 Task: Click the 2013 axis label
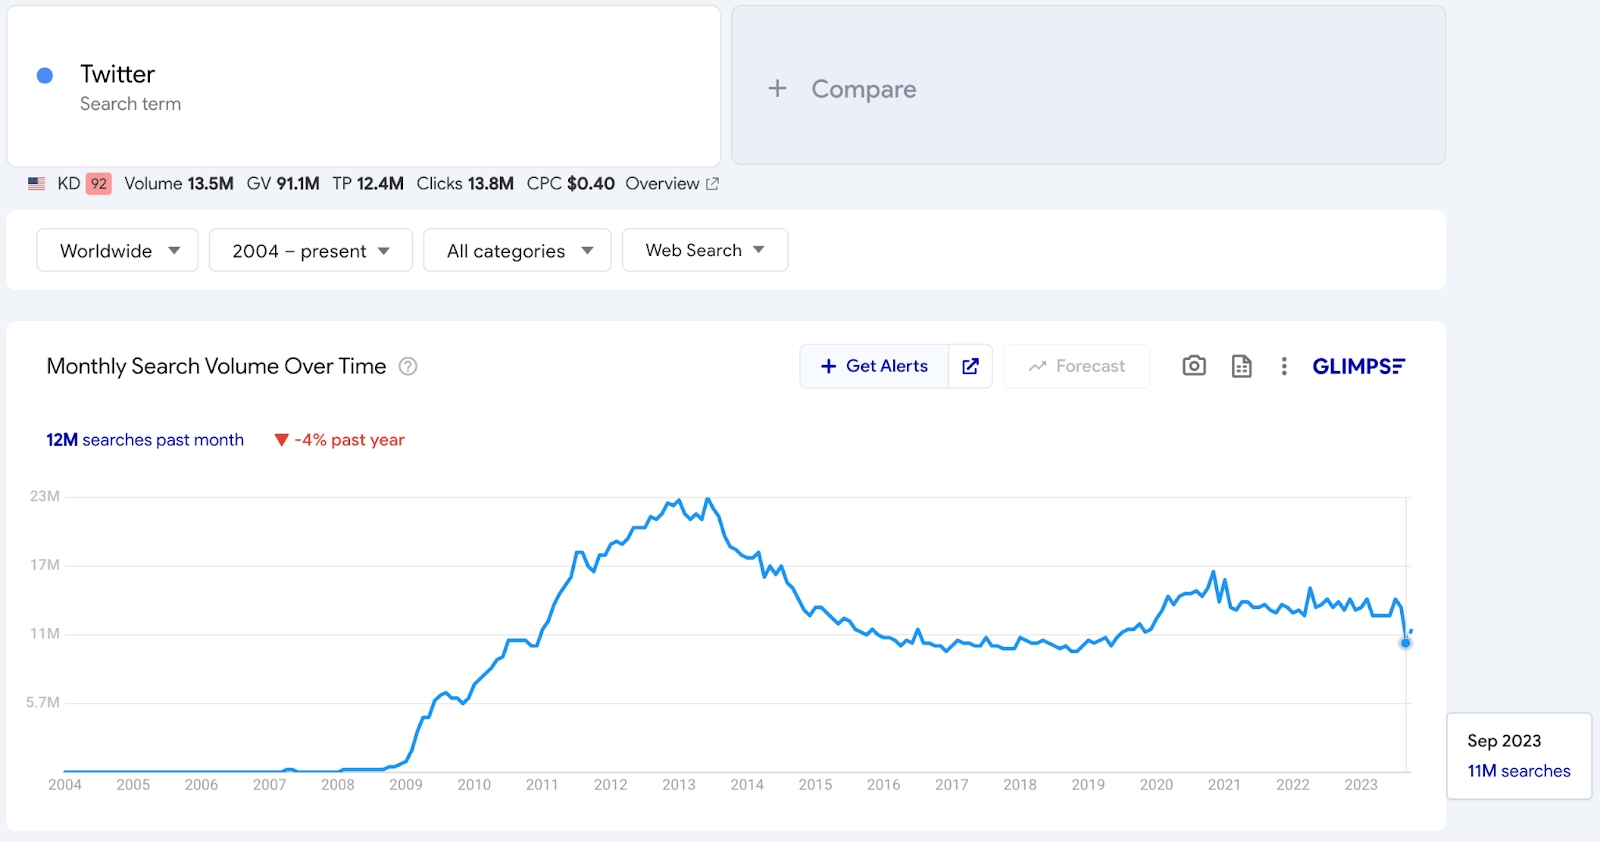pos(679,785)
